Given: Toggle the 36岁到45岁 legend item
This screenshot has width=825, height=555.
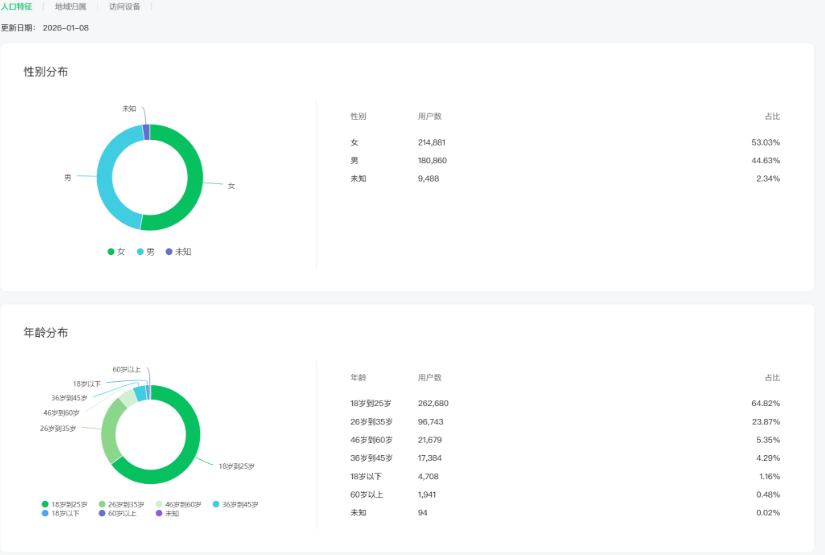Looking at the screenshot, I should click(x=235, y=504).
